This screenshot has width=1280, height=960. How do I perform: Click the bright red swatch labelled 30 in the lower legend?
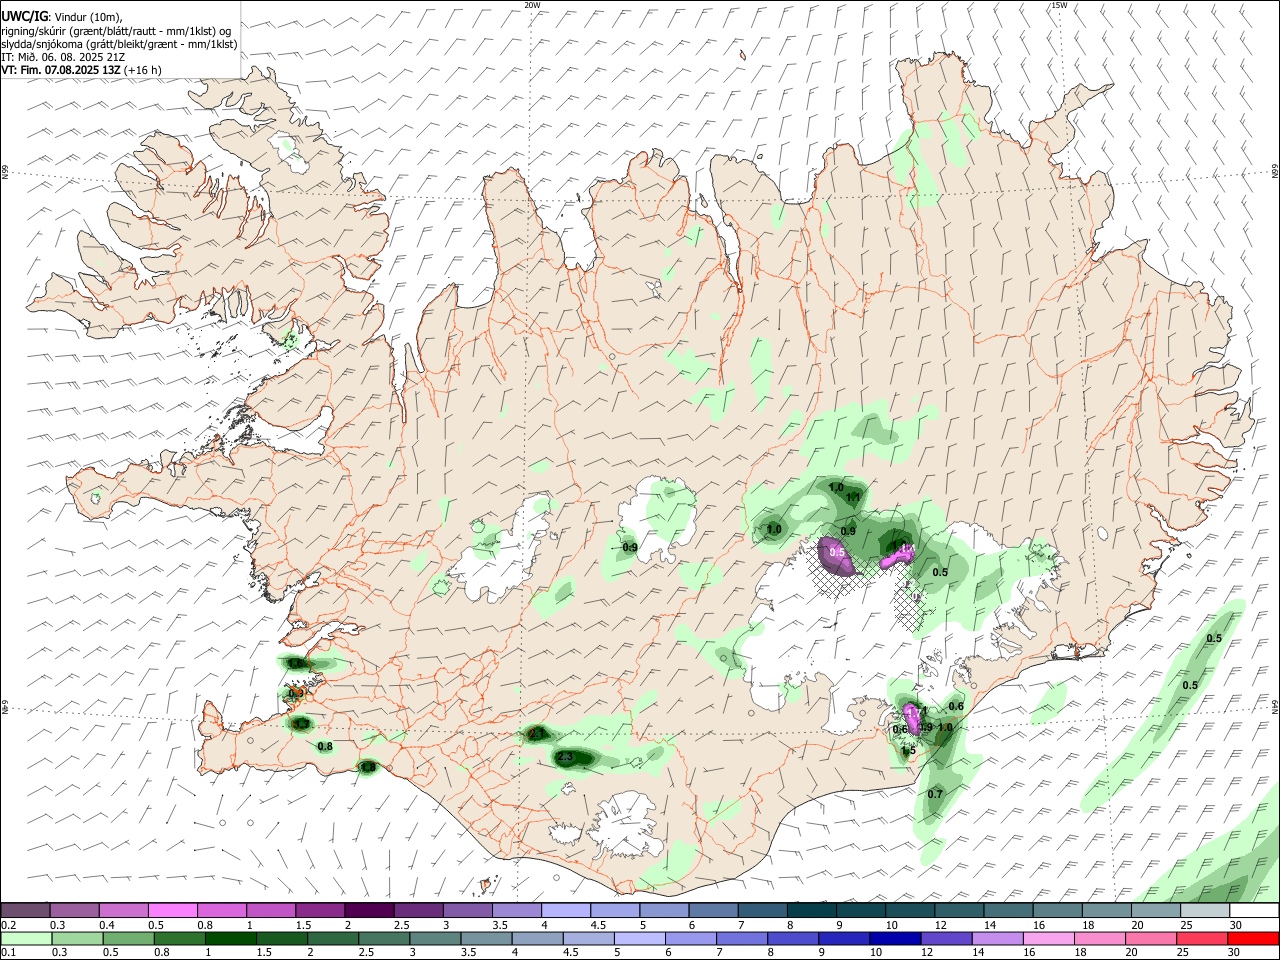point(1254,939)
